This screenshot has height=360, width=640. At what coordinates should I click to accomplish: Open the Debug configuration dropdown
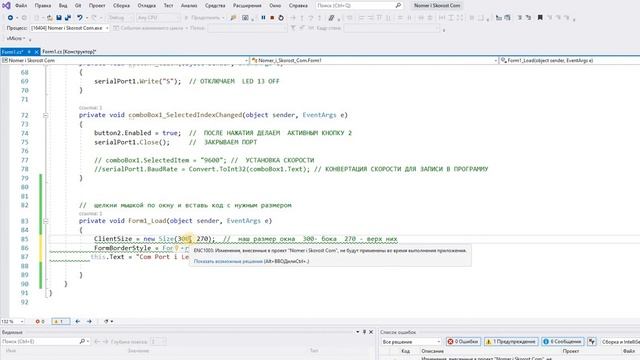click(x=120, y=18)
